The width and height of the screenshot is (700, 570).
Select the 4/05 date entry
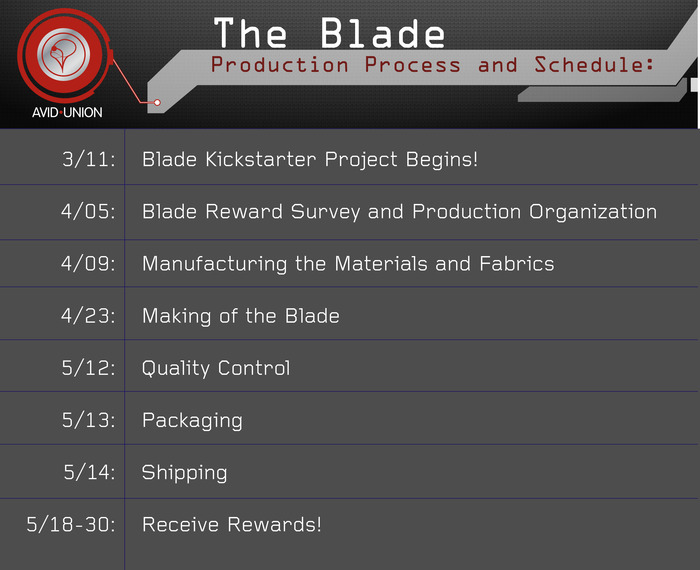pos(88,211)
